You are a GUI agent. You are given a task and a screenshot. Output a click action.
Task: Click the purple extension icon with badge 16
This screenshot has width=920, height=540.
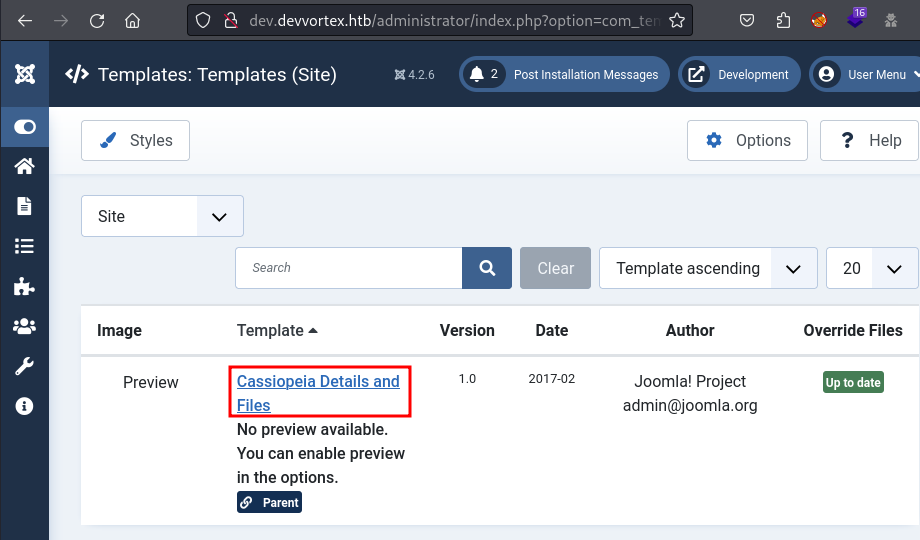(x=855, y=19)
